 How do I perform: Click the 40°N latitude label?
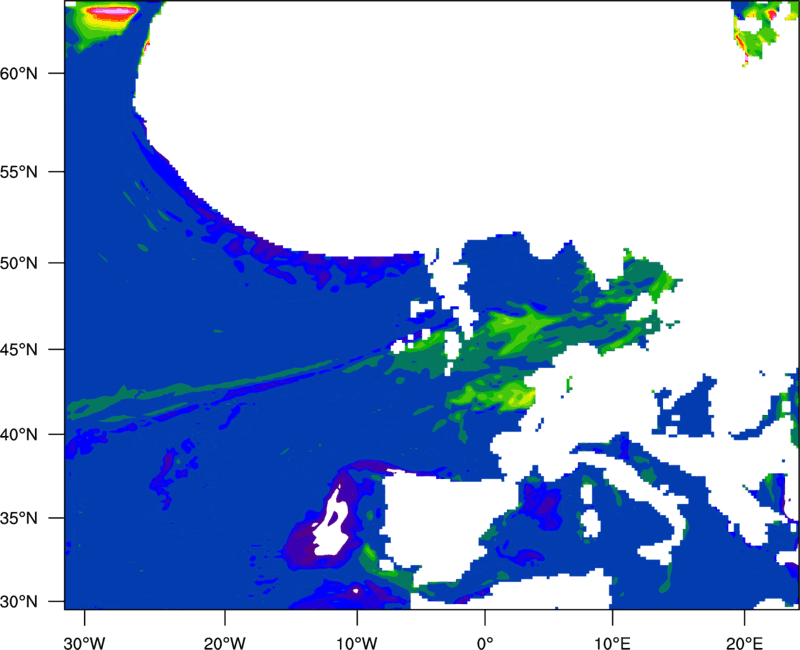click(x=19, y=435)
